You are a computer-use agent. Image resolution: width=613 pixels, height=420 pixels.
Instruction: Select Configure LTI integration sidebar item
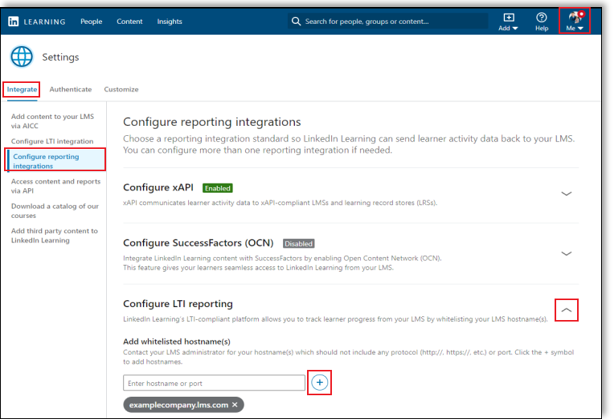52,141
